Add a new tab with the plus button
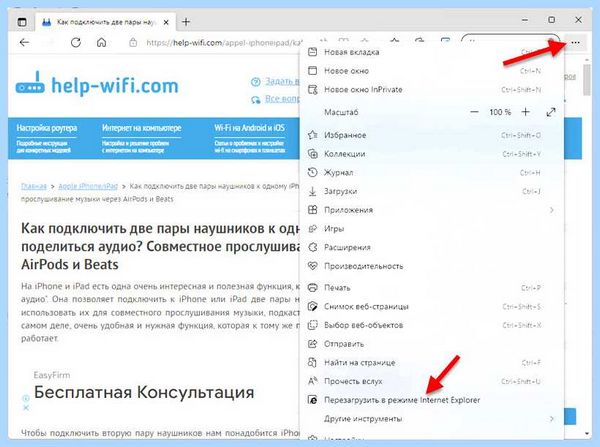Screen dimensions: 600x447 pyautogui.click(x=186, y=22)
